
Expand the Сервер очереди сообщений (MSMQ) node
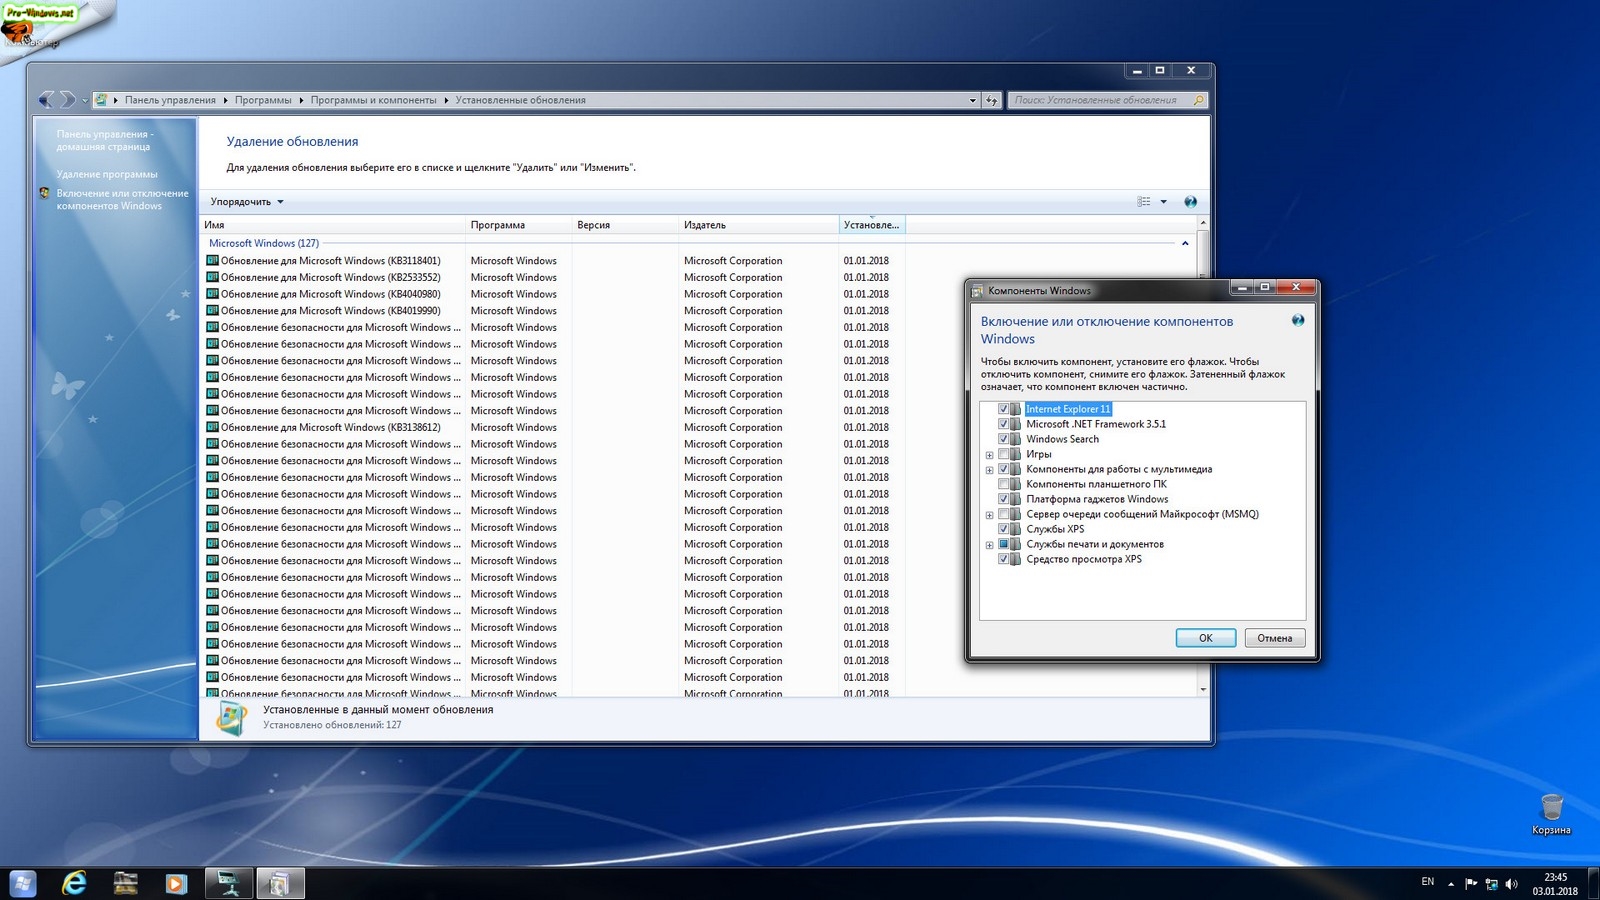(x=989, y=515)
